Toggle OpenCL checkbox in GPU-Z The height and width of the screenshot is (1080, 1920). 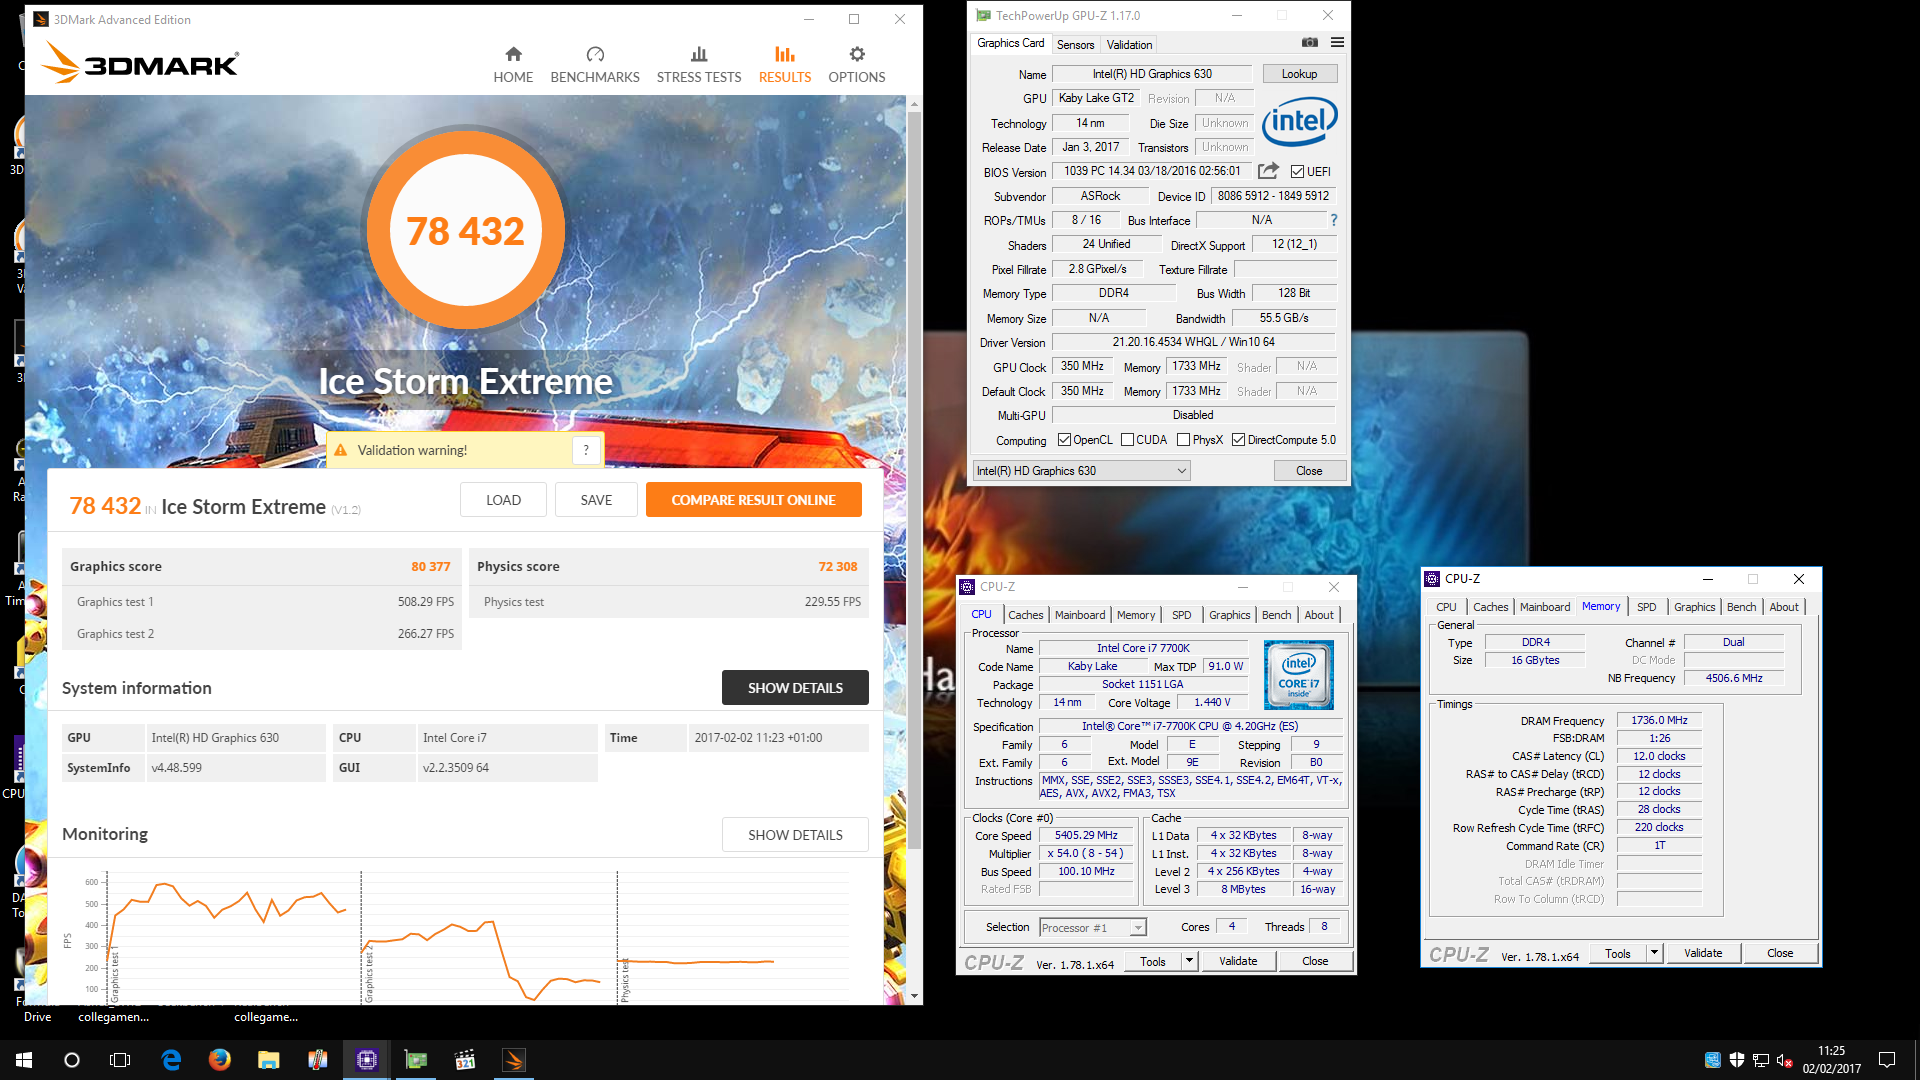coord(1064,440)
